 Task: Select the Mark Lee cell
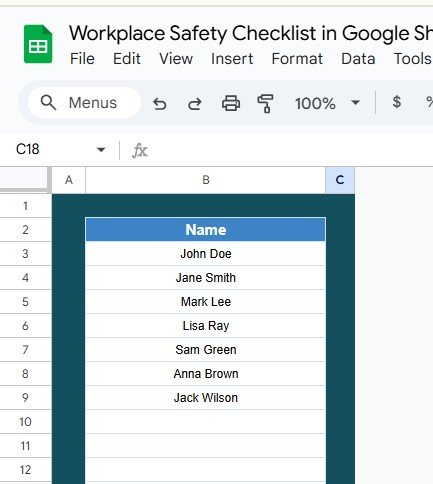[x=206, y=302]
